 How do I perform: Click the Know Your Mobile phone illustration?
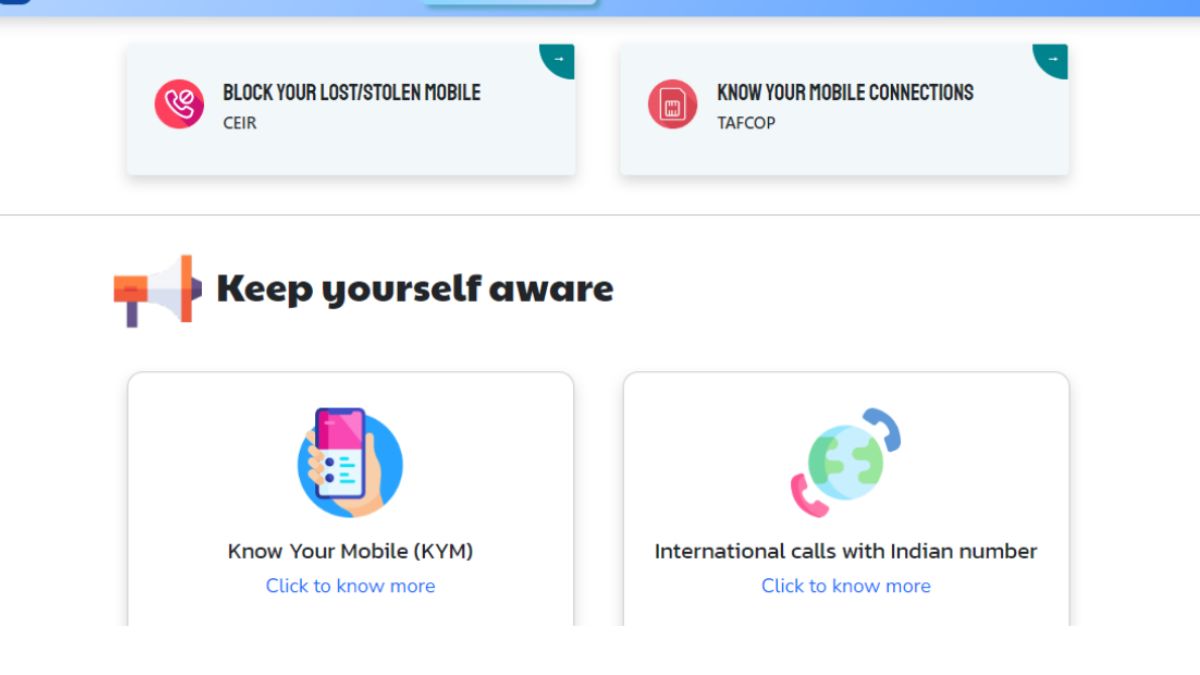coord(350,462)
